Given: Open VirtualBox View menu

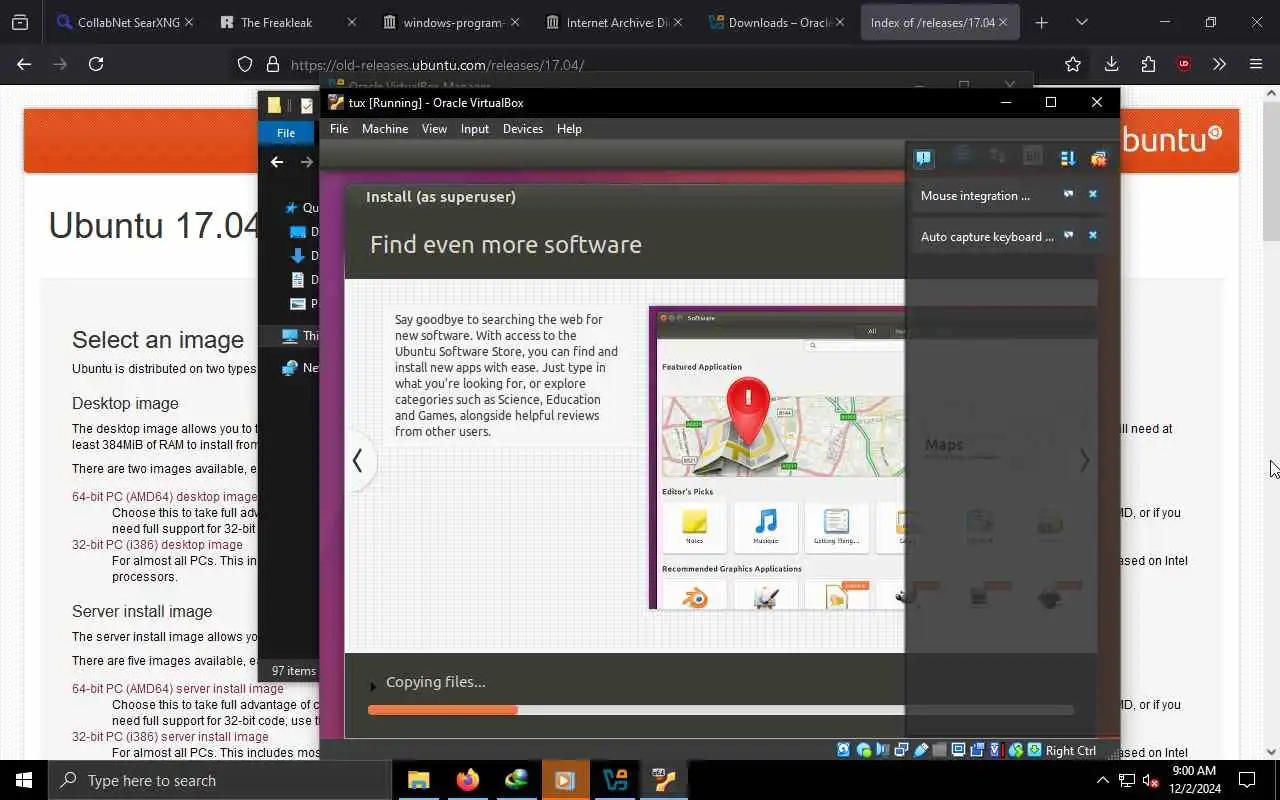Looking at the screenshot, I should tap(434, 129).
